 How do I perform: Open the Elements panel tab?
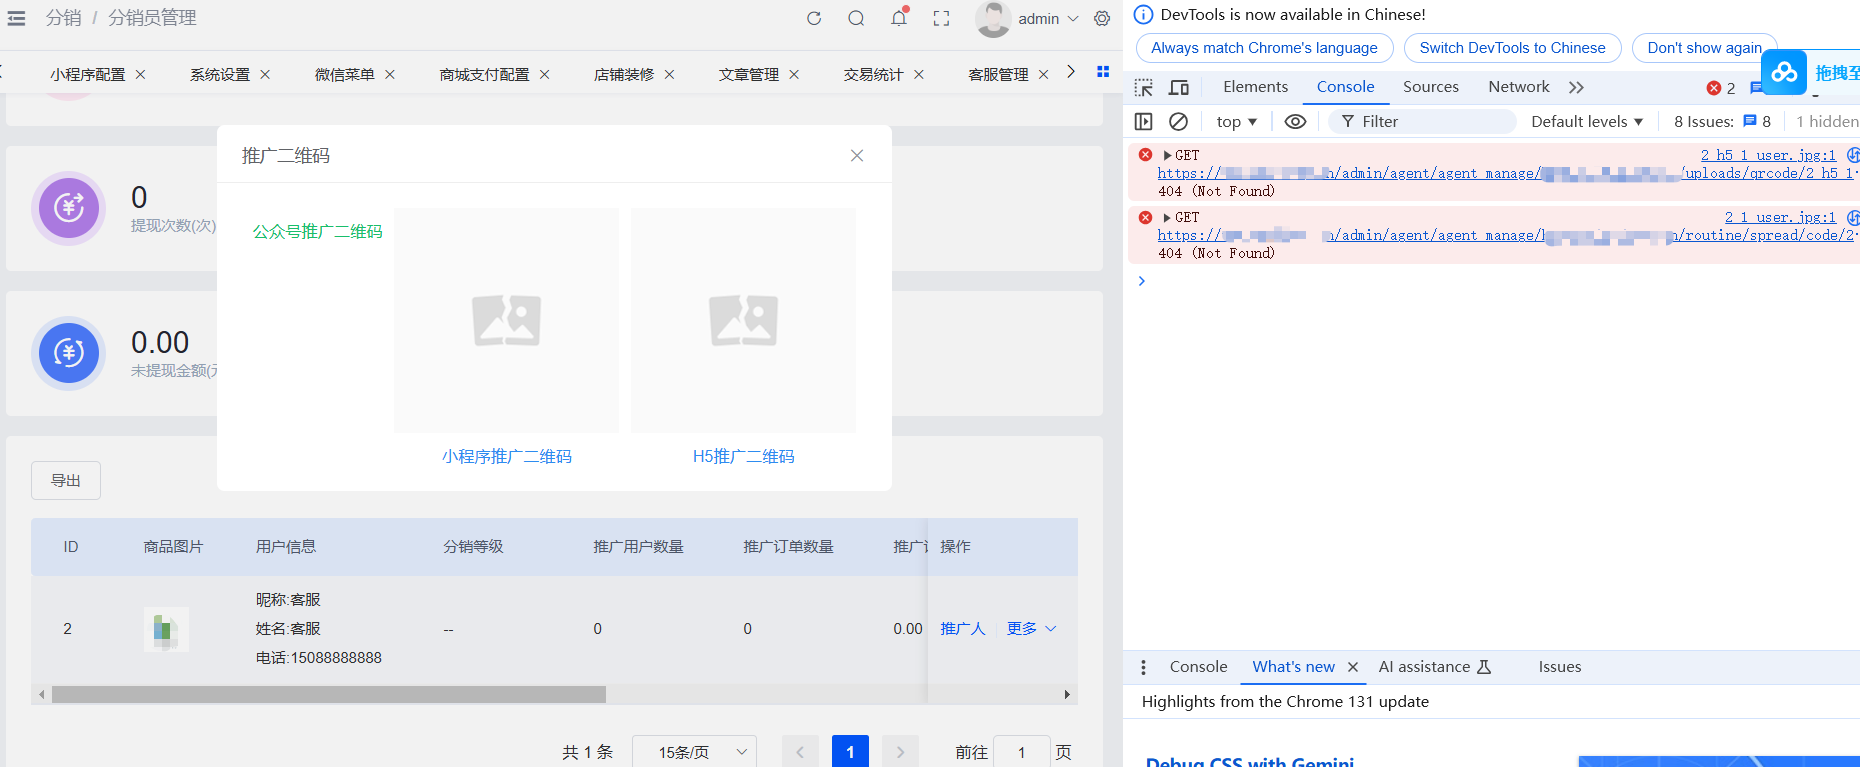(1255, 87)
